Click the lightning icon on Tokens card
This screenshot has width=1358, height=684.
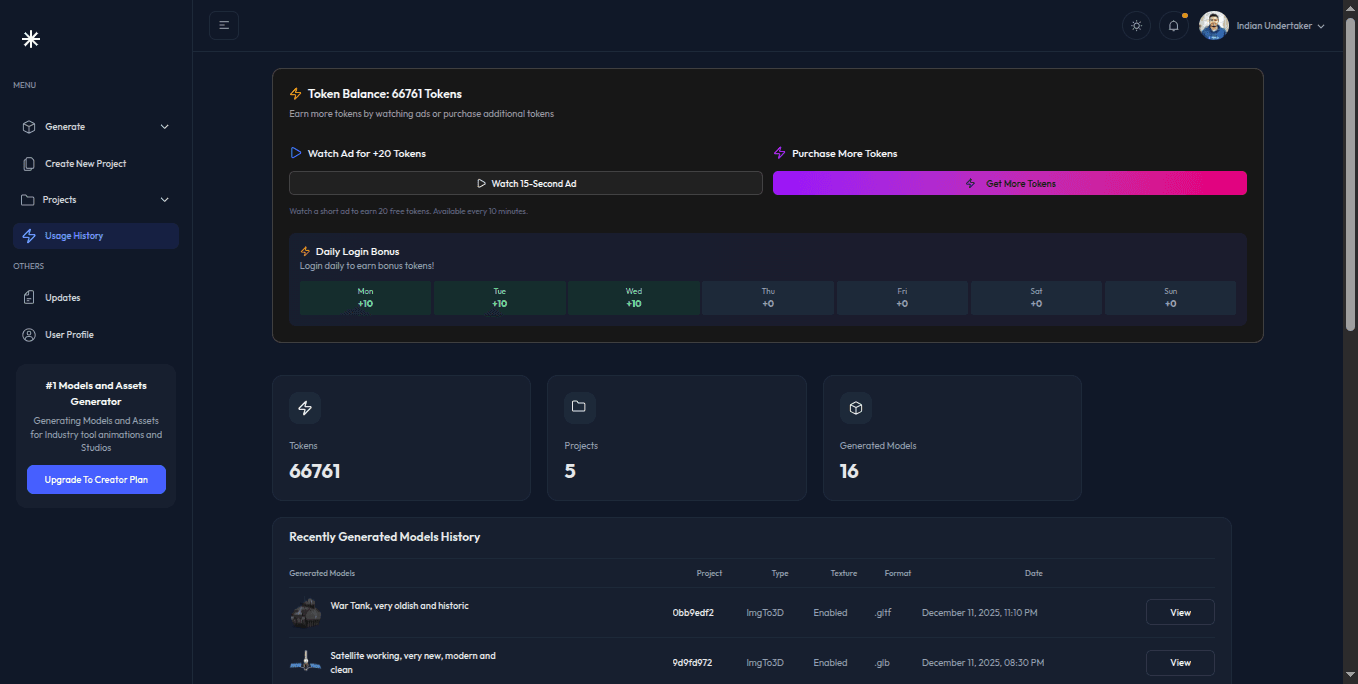coord(305,408)
